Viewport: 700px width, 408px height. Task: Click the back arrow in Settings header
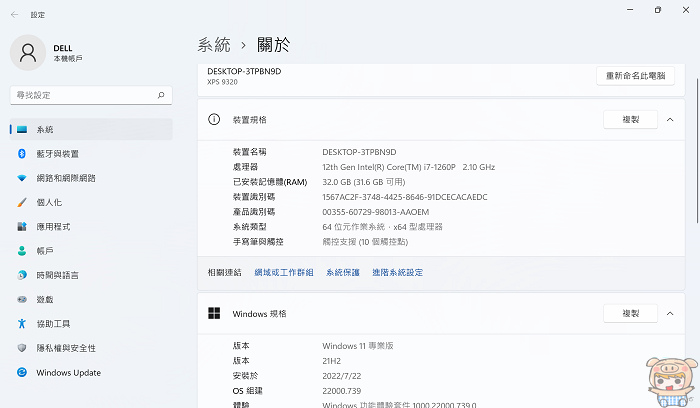14,15
